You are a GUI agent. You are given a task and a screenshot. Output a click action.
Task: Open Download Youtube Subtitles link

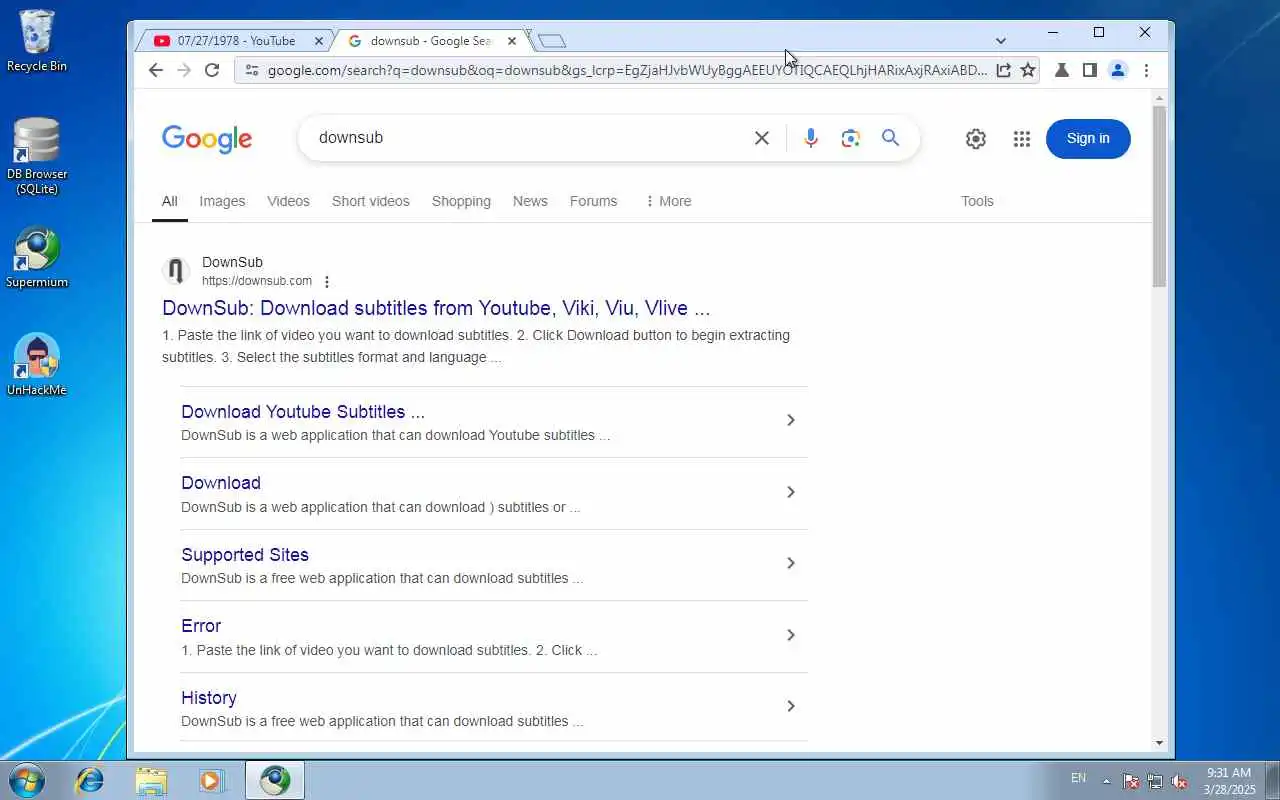tap(303, 412)
